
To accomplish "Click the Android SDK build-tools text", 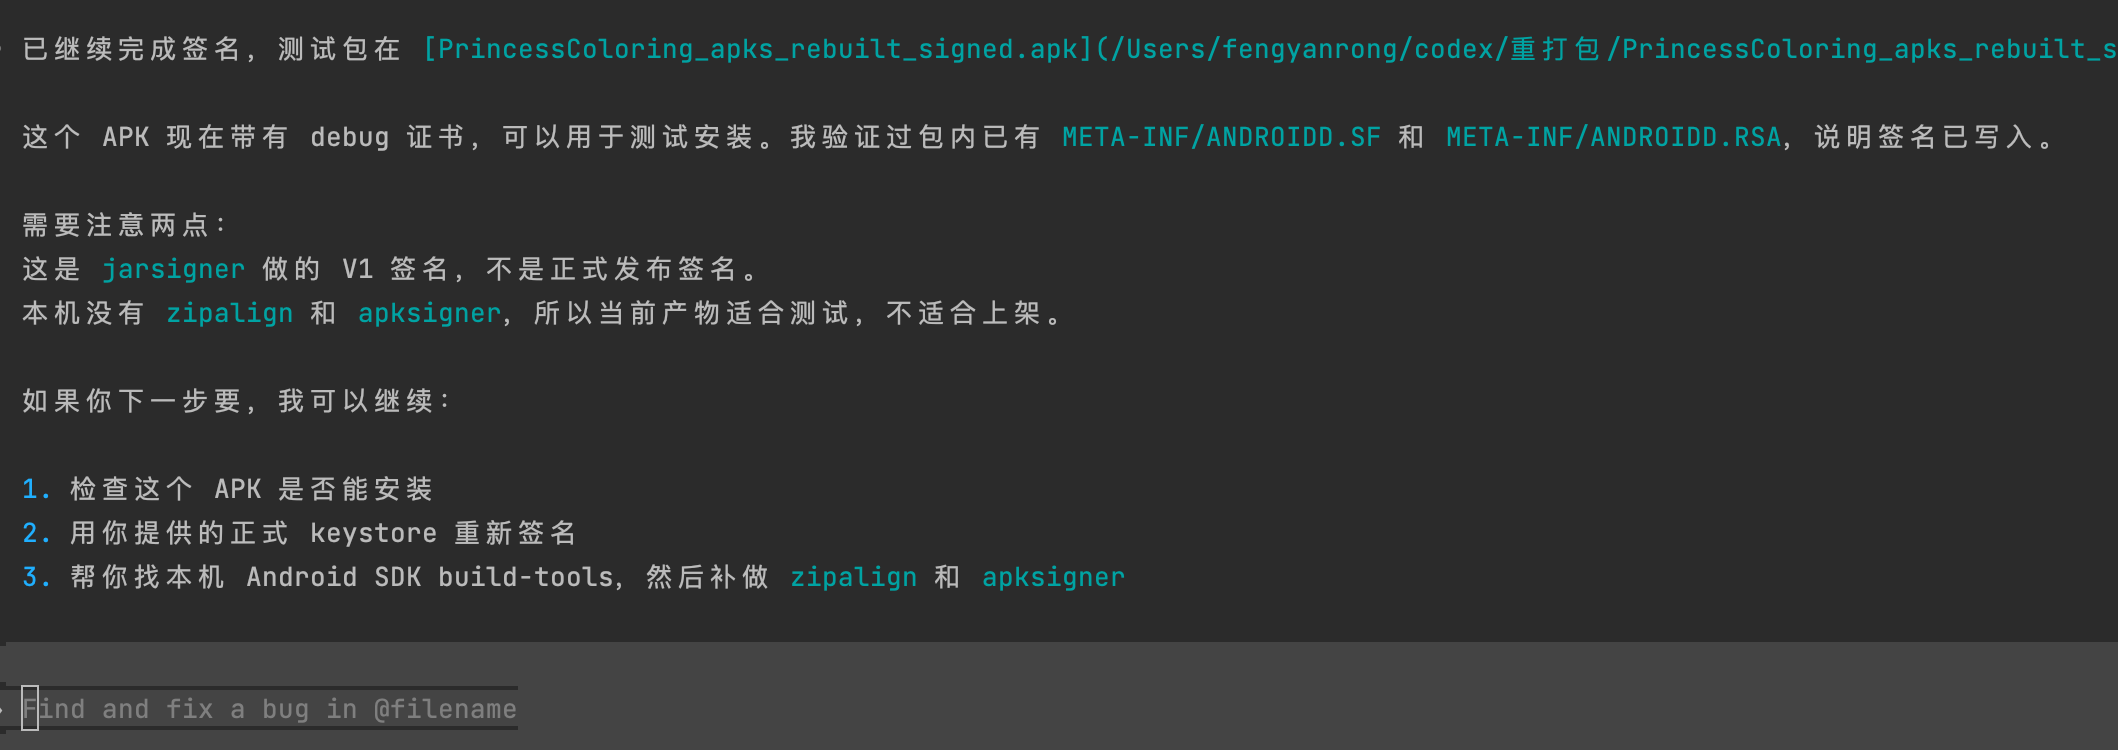I will (x=430, y=577).
